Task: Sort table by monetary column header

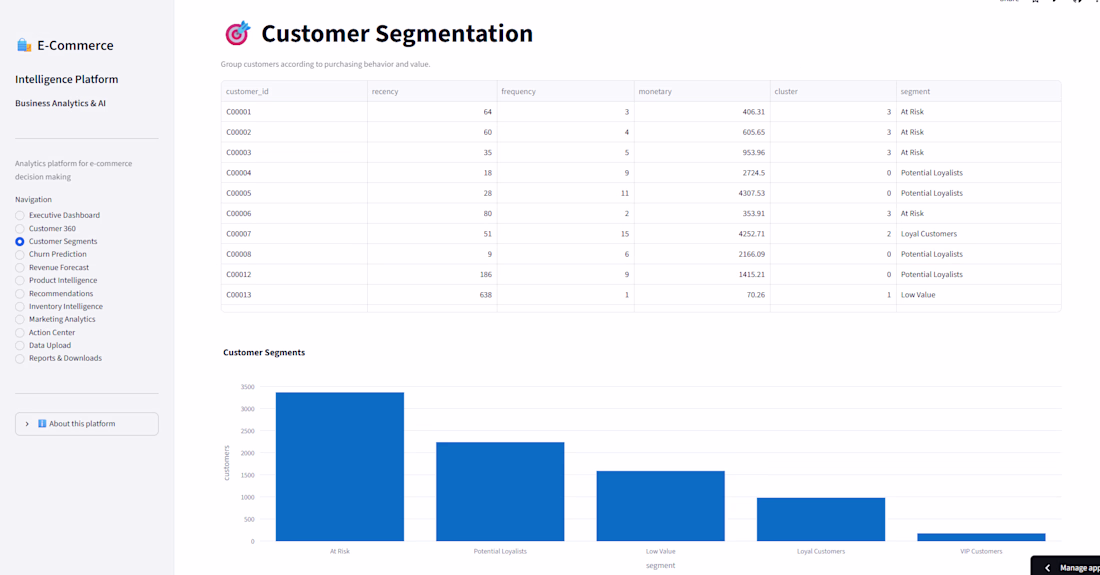Action: coord(702,91)
